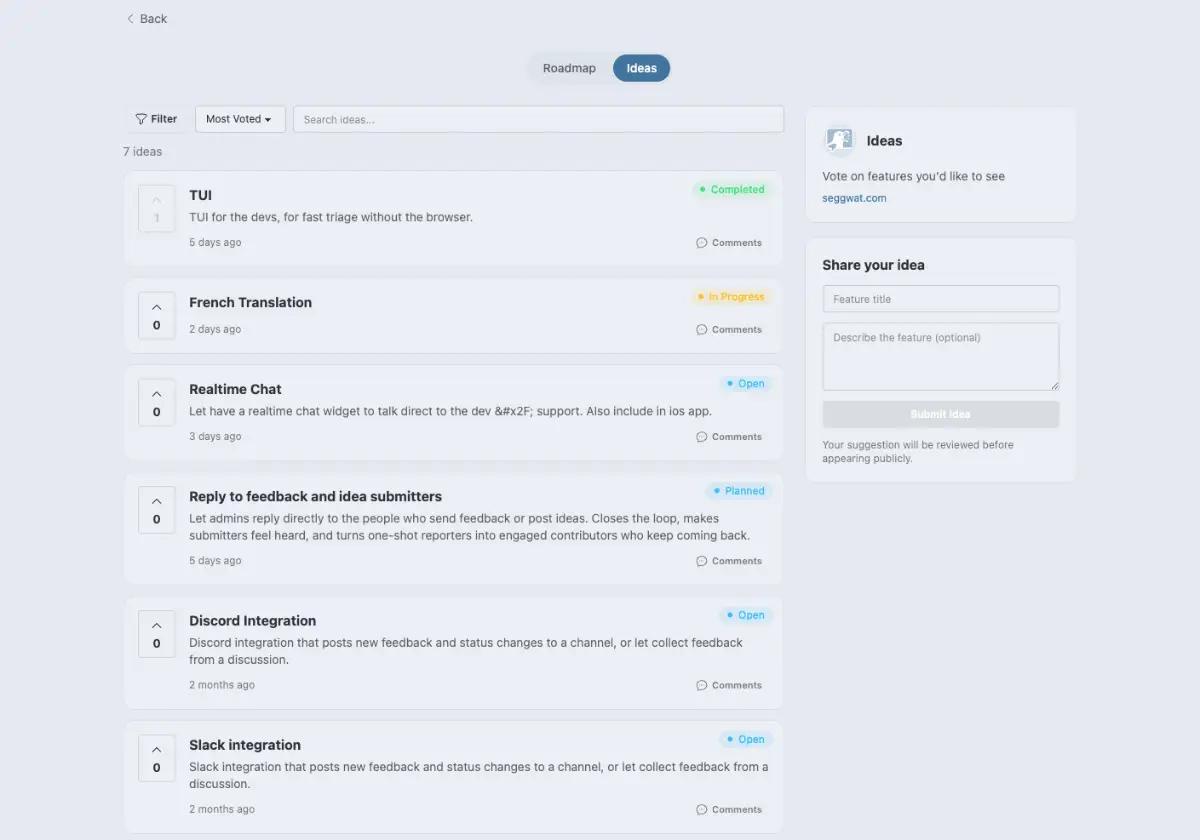Screen dimensions: 1200x840
Task: Open Comments on French Translation
Action: point(729,330)
